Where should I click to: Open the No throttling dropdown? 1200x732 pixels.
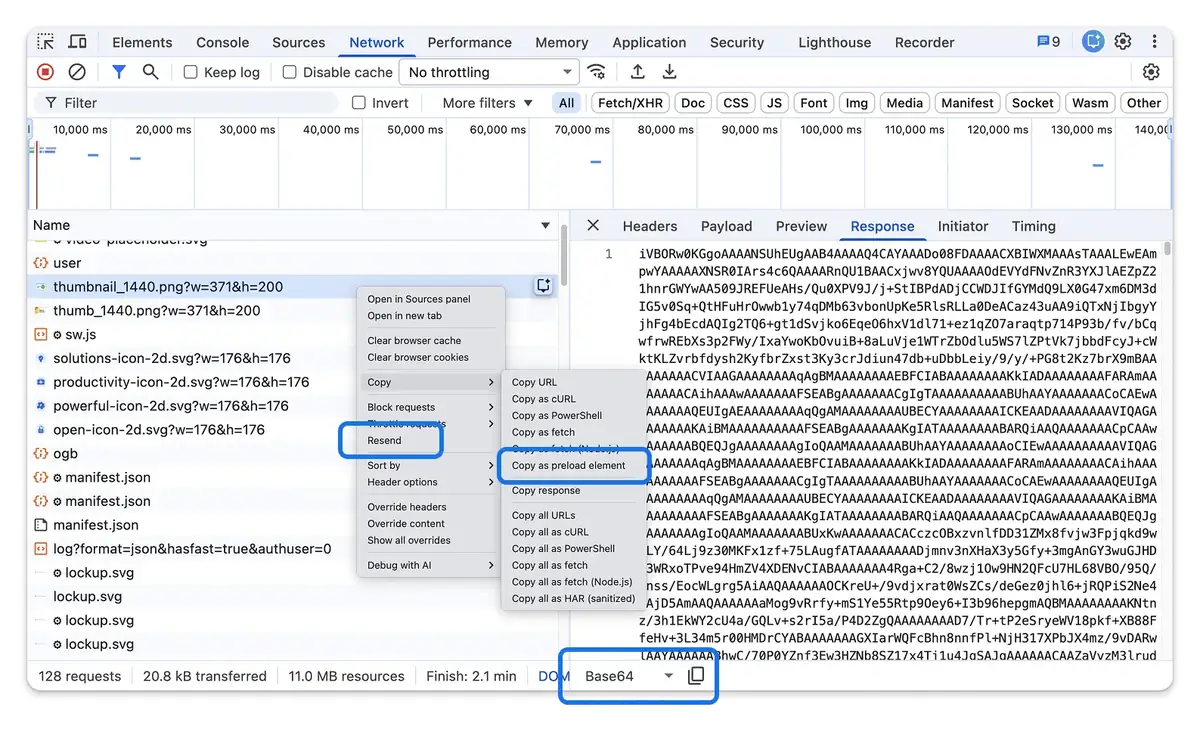click(x=489, y=72)
